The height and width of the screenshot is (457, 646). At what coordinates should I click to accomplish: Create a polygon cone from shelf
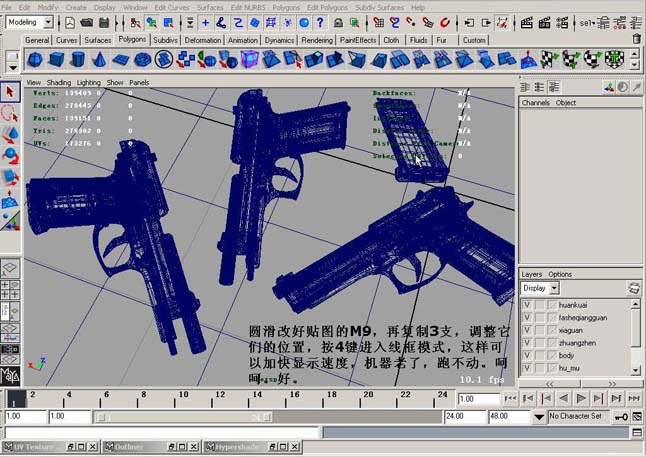99,59
